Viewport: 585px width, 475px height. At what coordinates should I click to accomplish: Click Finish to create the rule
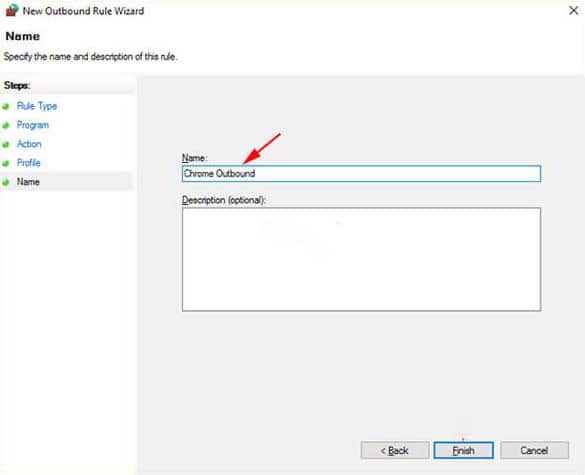tap(463, 450)
